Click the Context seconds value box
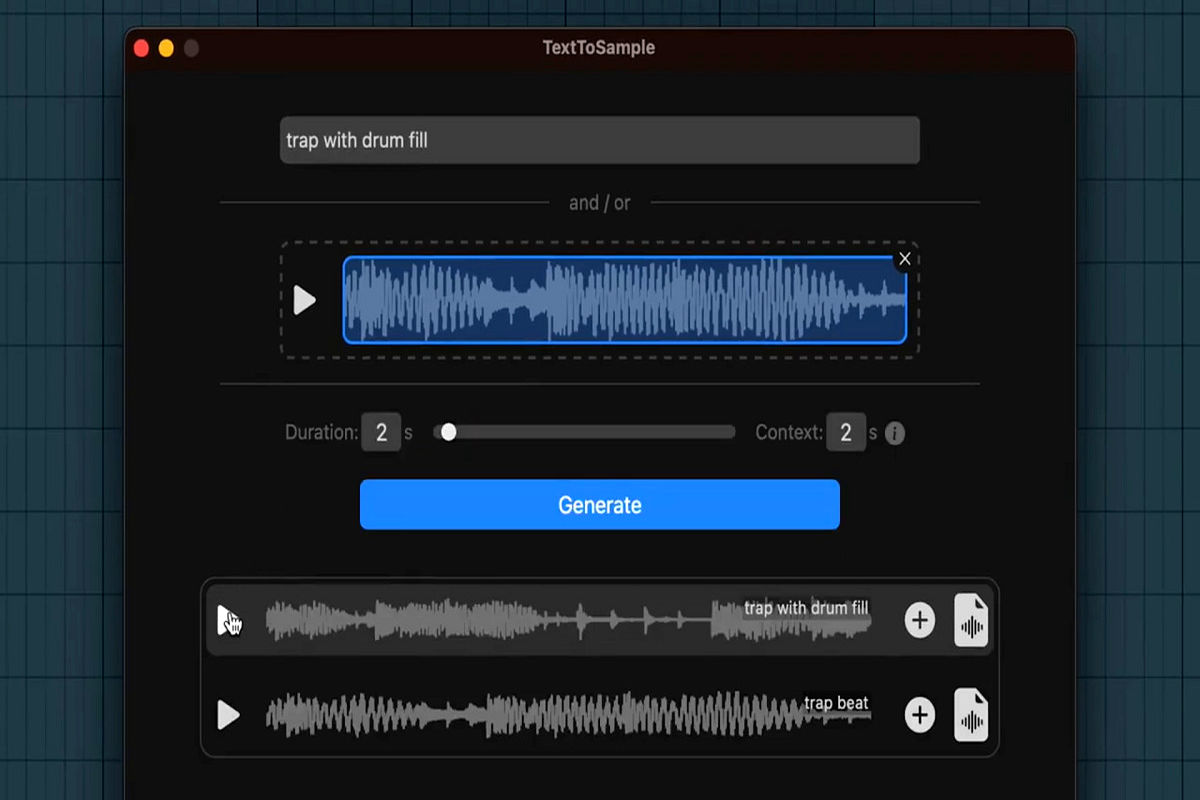Screen dimensions: 1200x800 coord(845,433)
